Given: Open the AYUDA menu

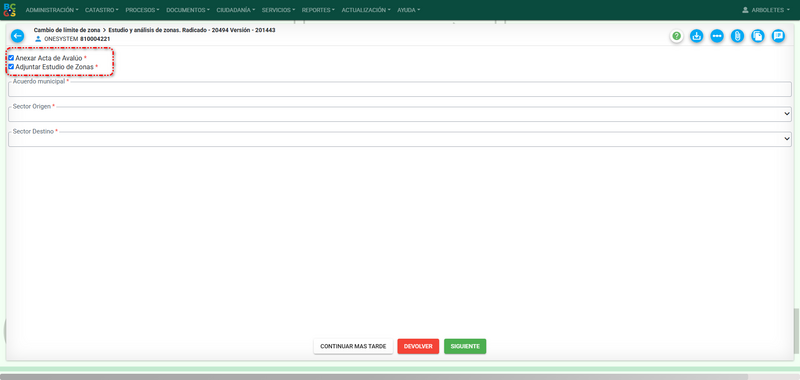Looking at the screenshot, I should (x=408, y=10).
